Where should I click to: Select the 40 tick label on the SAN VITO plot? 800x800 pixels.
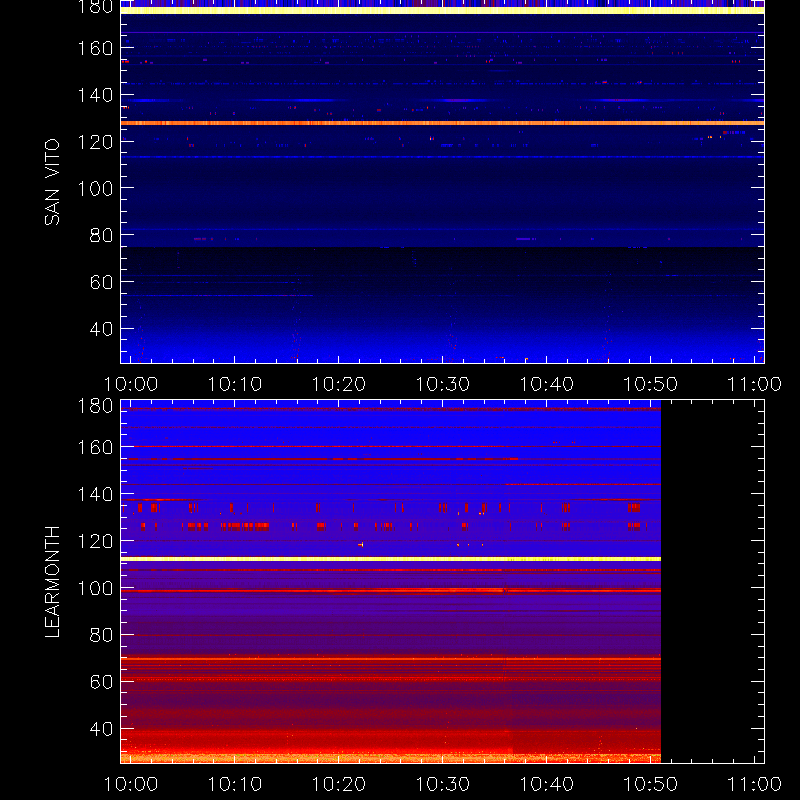pos(101,329)
